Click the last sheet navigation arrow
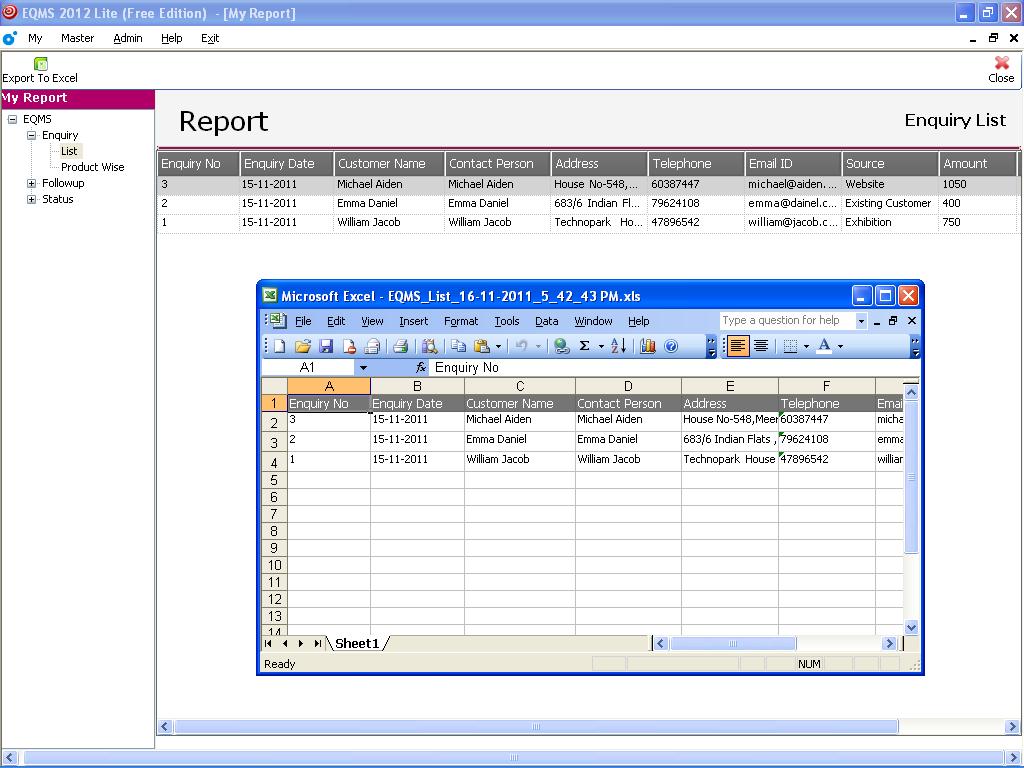 click(317, 643)
